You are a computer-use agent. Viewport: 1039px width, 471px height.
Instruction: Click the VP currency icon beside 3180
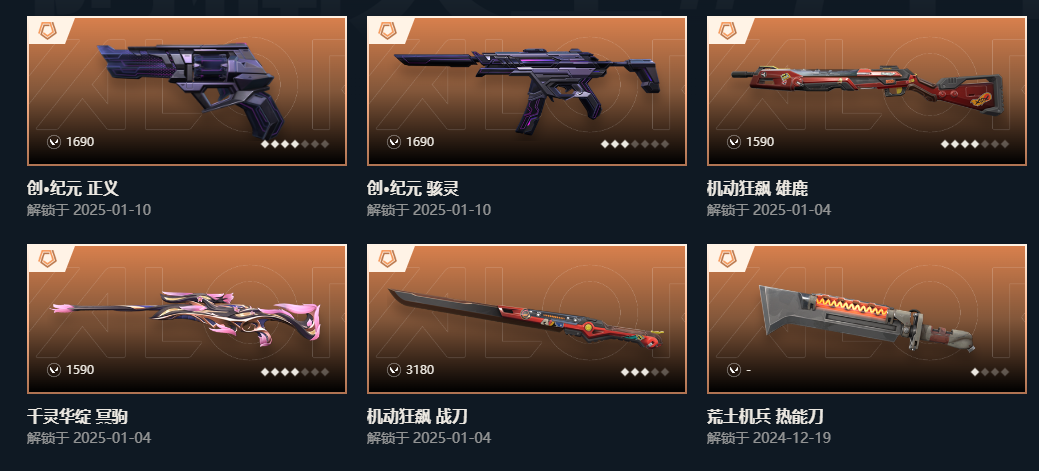tap(394, 370)
